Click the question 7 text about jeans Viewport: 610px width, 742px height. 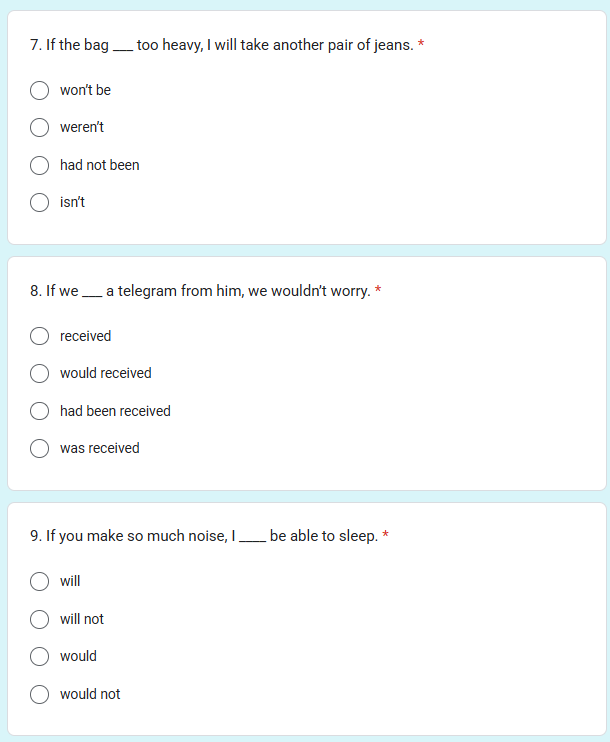coord(221,45)
